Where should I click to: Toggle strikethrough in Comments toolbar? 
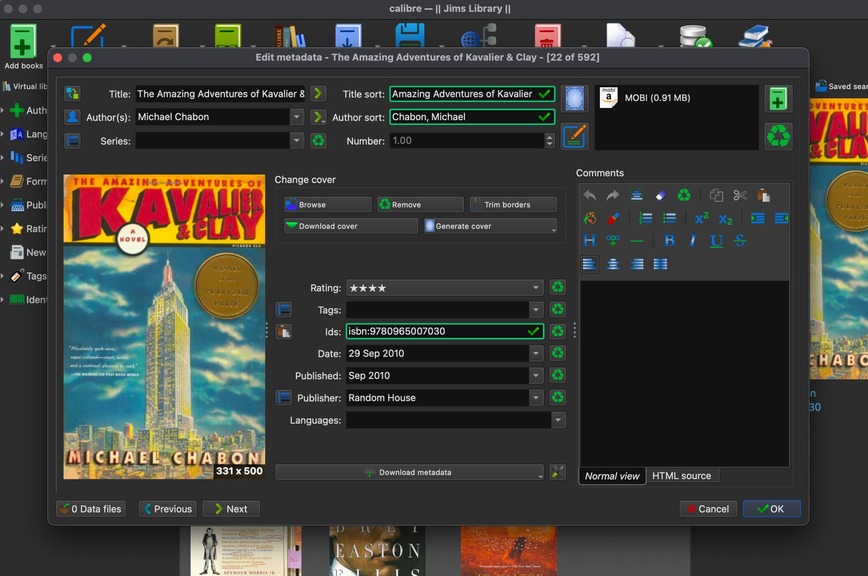click(x=740, y=241)
